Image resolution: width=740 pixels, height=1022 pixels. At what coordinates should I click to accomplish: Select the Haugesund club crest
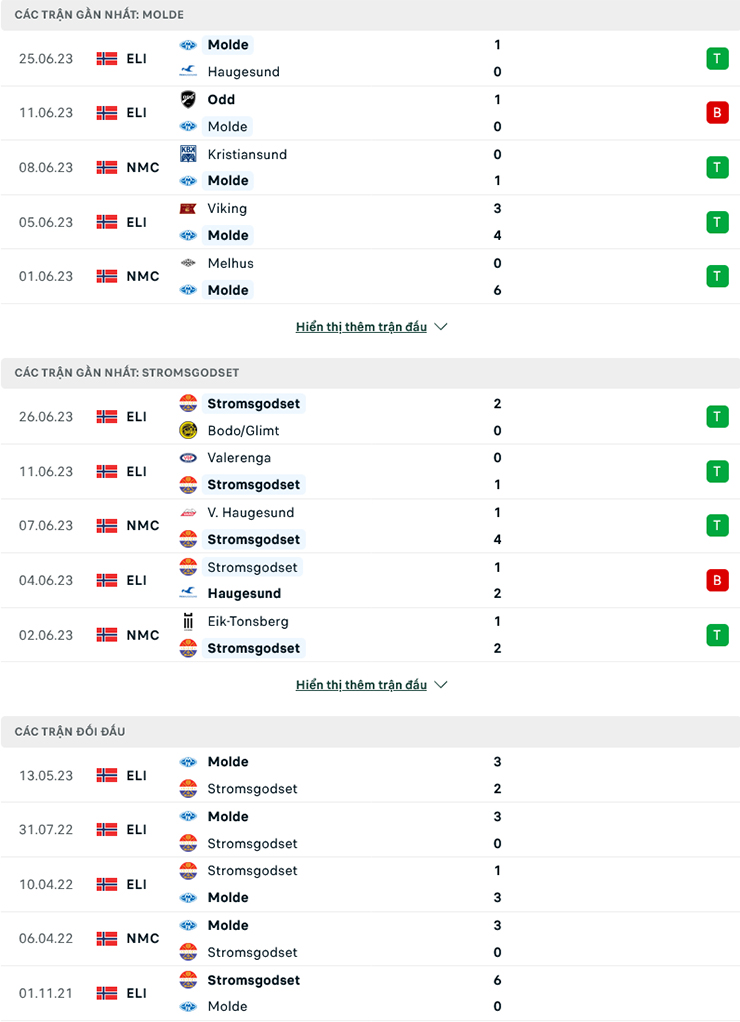pyautogui.click(x=191, y=72)
